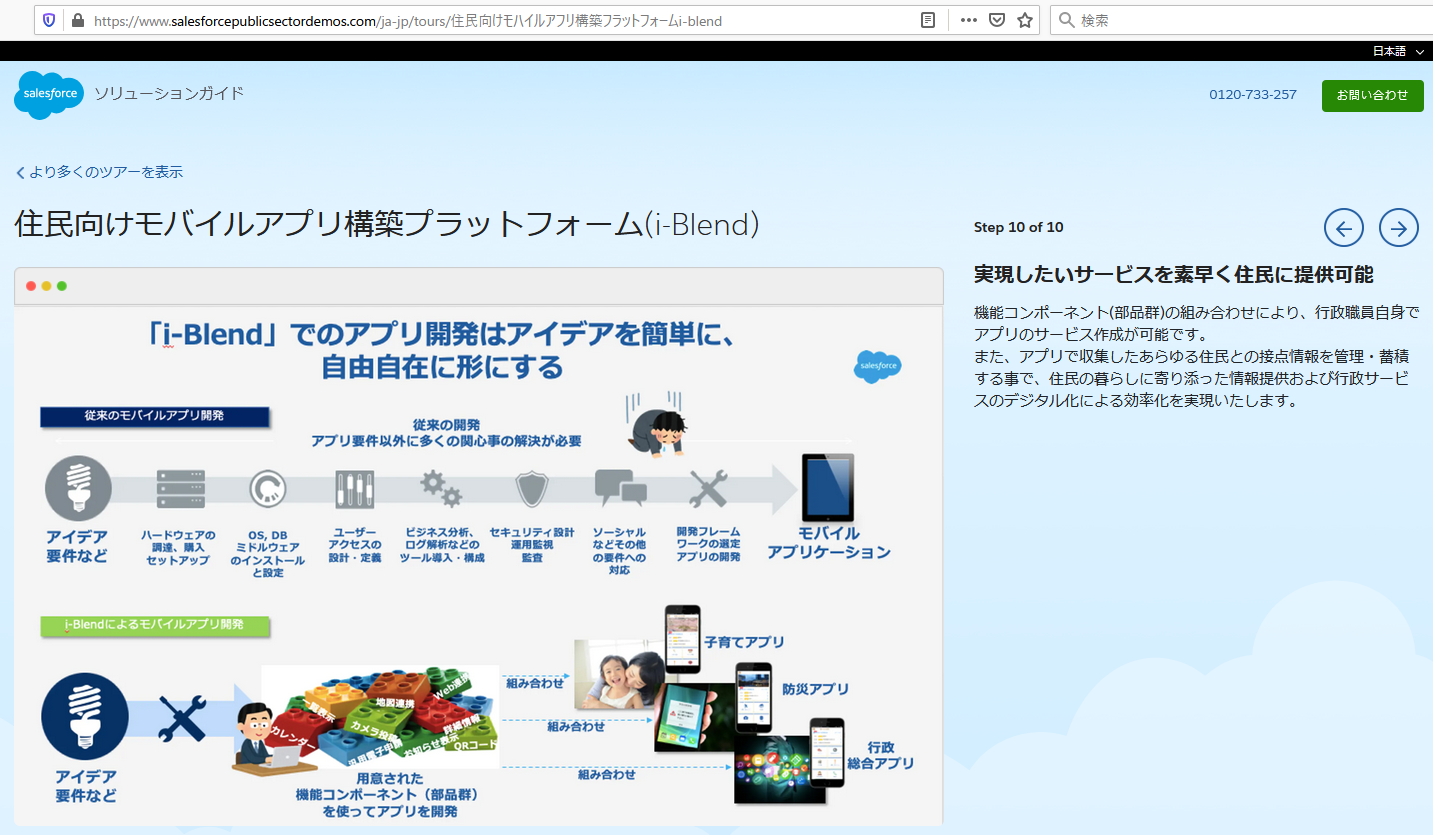Click the padlock site security icon
The width and height of the screenshot is (1433, 835).
78,20
